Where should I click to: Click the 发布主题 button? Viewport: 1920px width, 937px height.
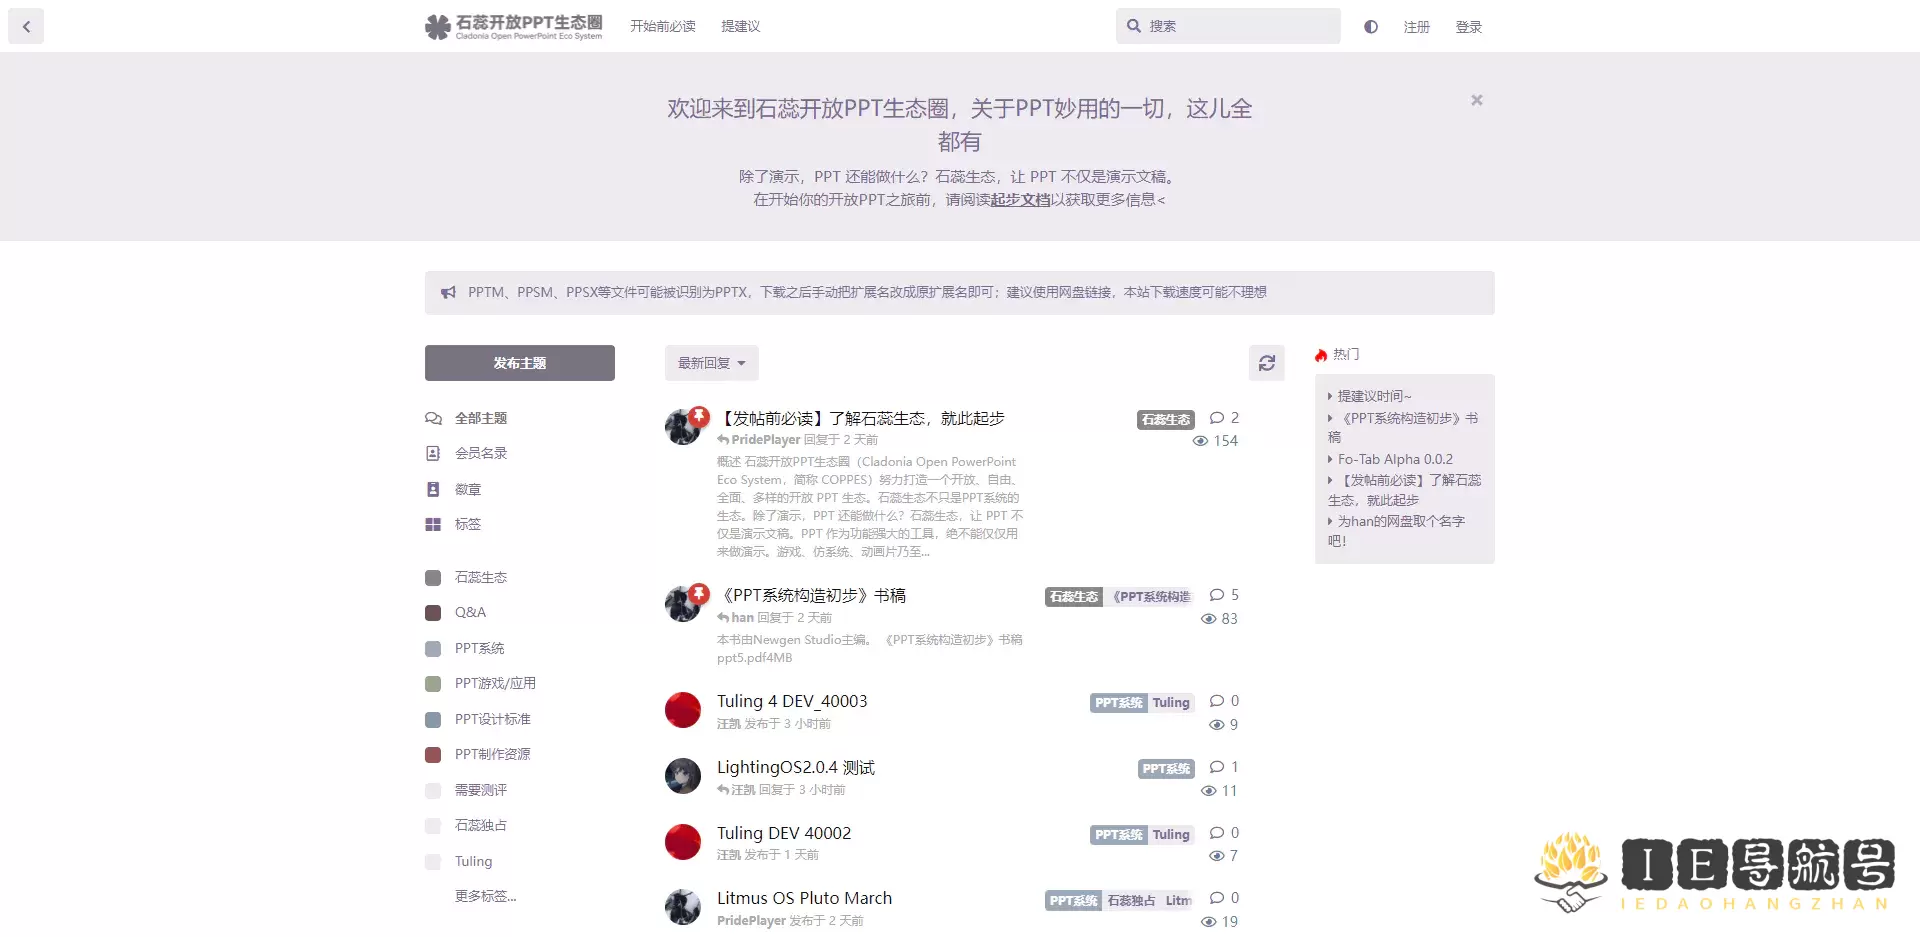tap(519, 363)
